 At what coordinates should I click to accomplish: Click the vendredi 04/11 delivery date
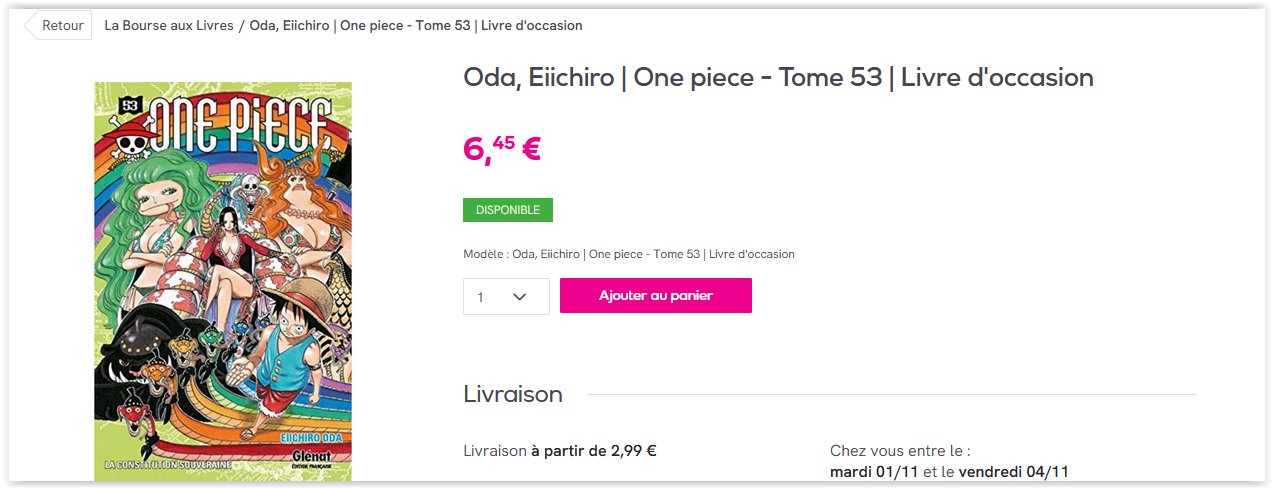tap(1014, 471)
